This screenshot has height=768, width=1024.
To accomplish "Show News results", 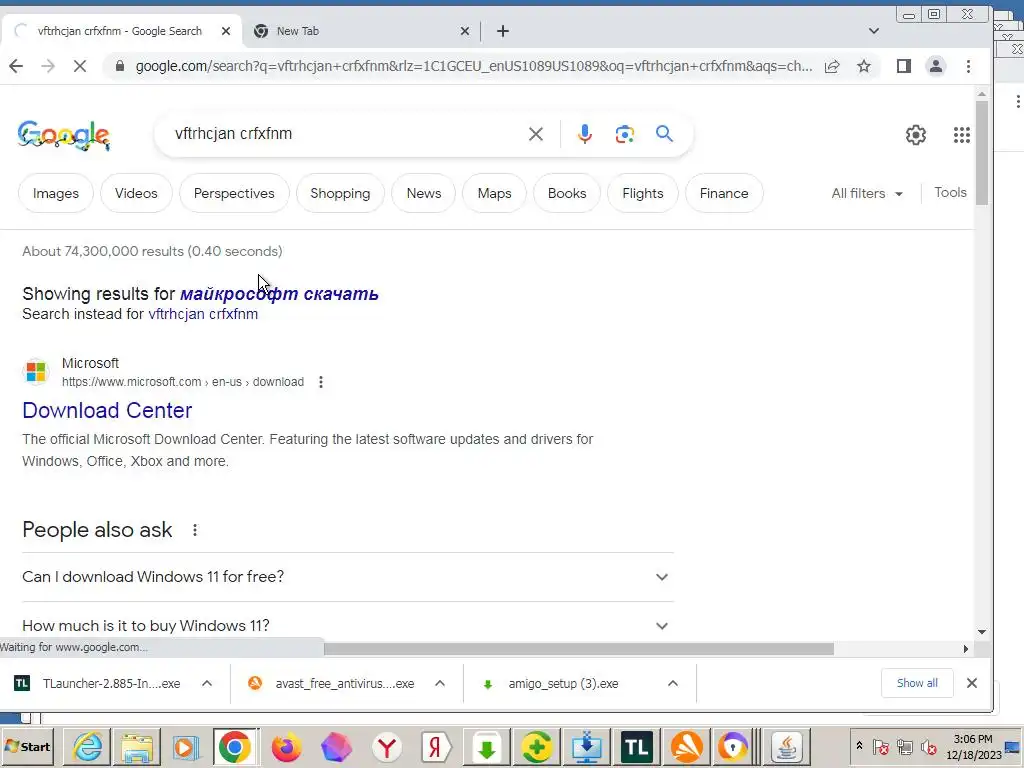I will coord(424,193).
